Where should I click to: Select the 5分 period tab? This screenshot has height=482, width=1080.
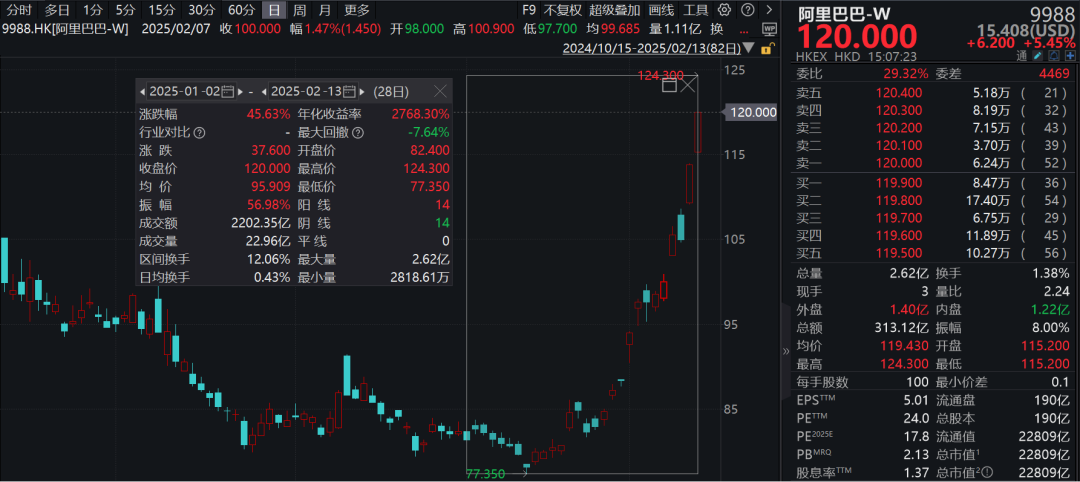pos(125,10)
